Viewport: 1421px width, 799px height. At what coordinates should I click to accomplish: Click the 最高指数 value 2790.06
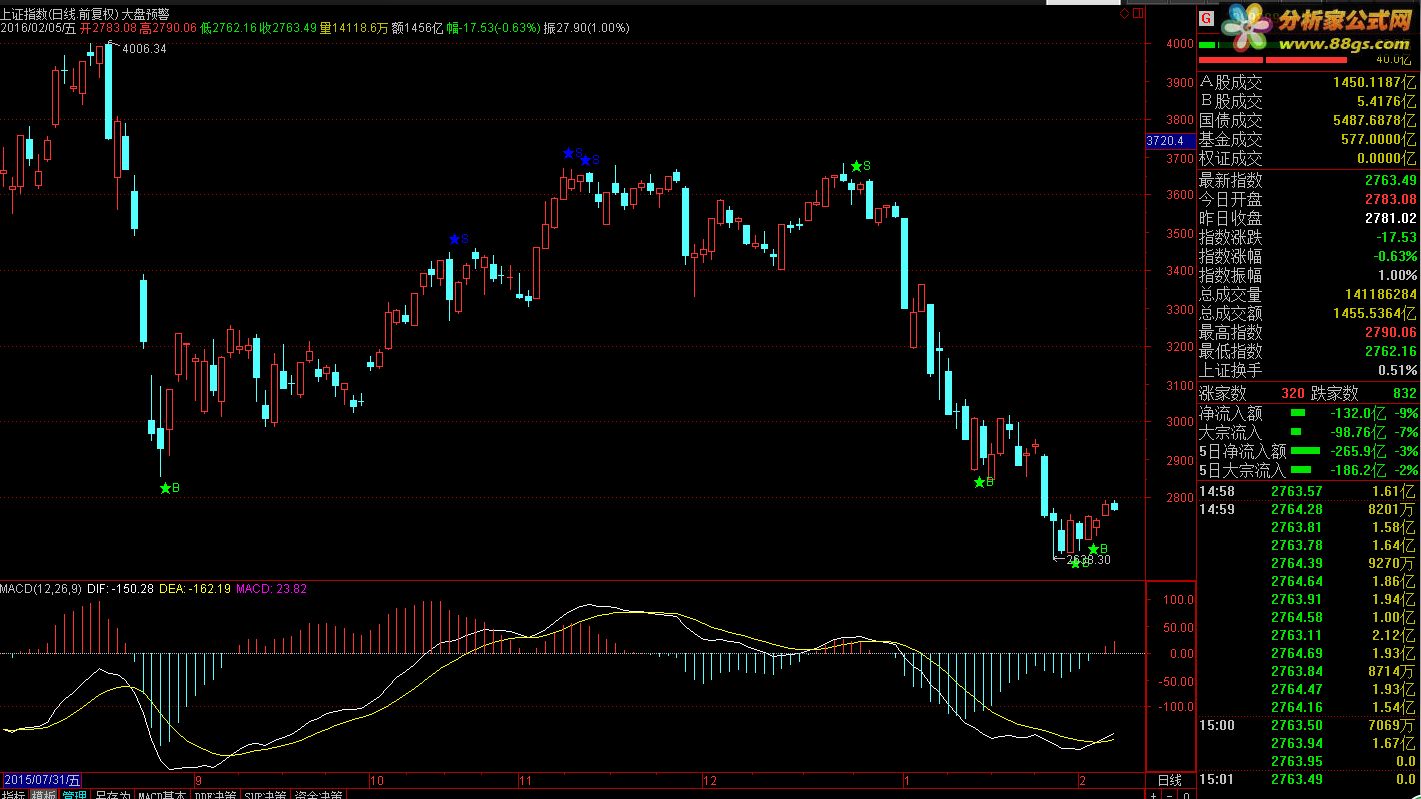coord(1391,333)
